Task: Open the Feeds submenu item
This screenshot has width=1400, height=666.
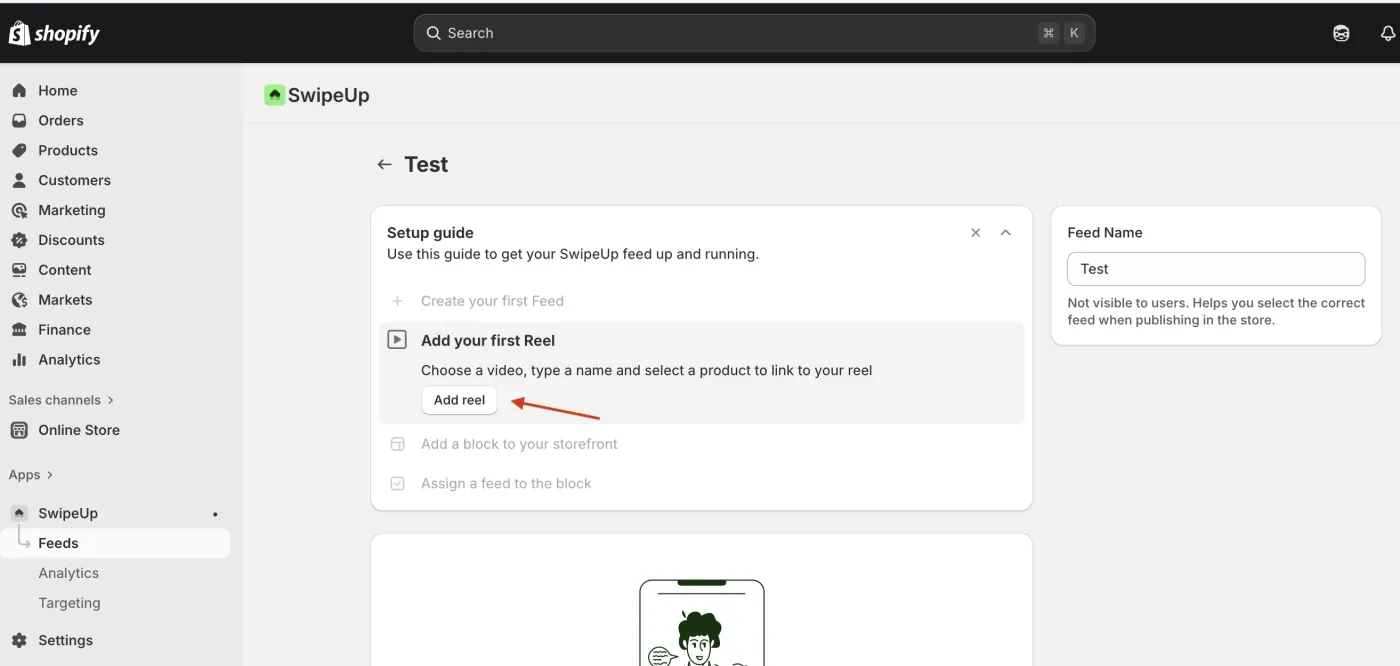Action: tap(58, 543)
